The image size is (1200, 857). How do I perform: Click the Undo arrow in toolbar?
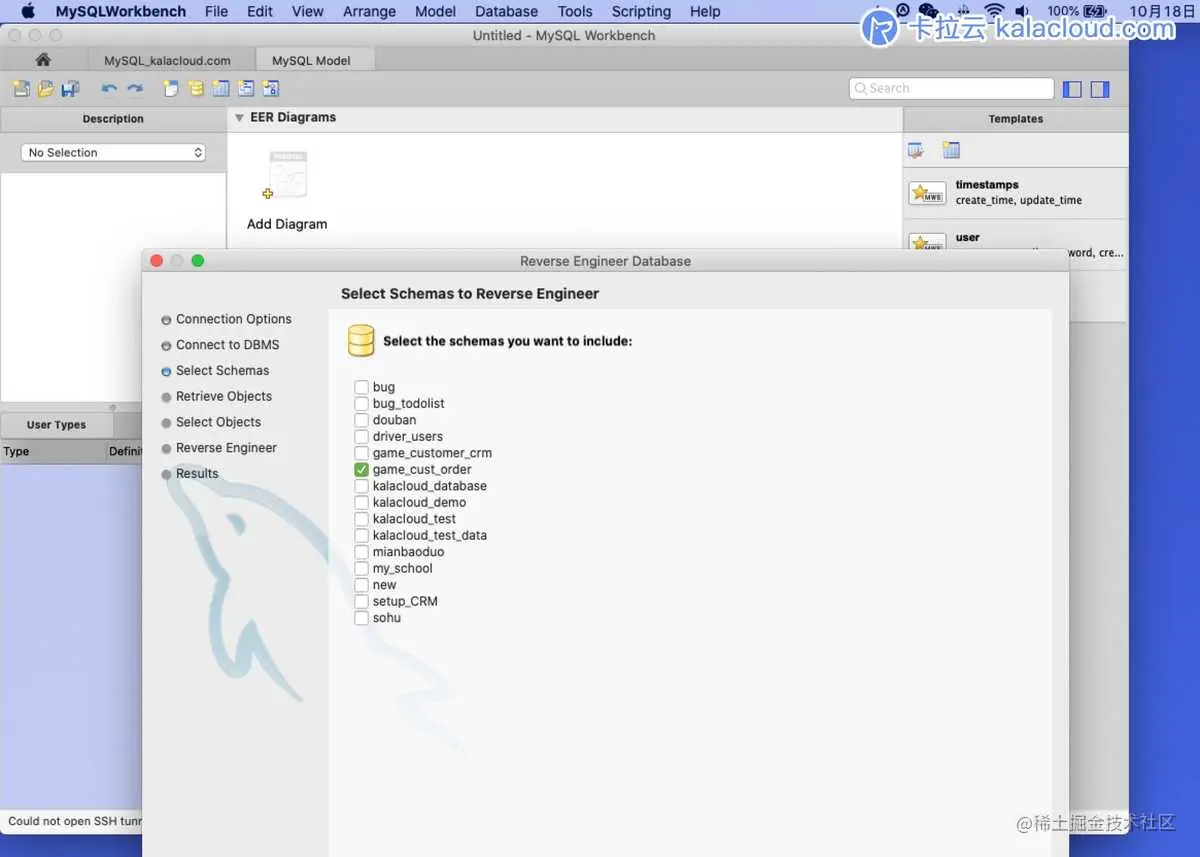[x=109, y=89]
